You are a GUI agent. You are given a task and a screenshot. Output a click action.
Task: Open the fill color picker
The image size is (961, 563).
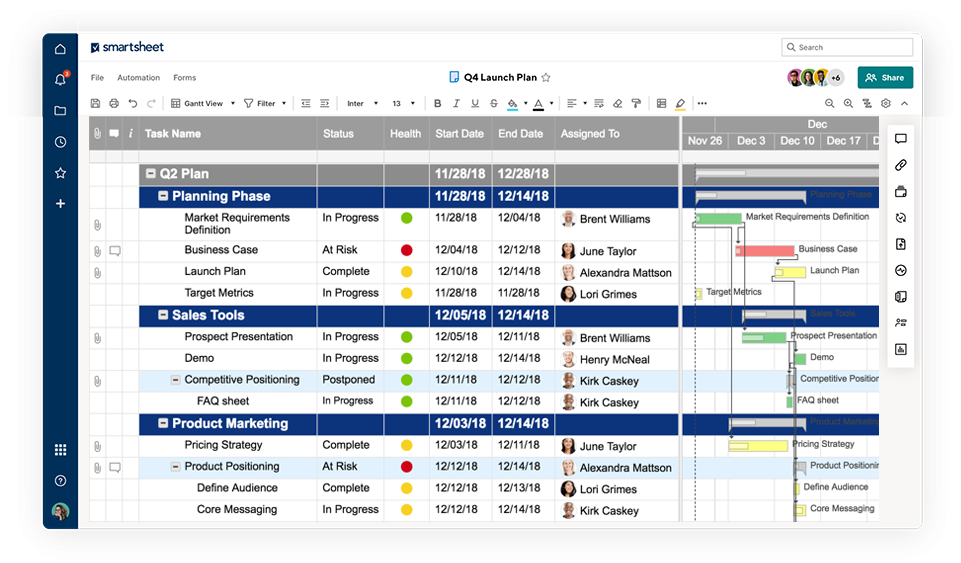513,103
